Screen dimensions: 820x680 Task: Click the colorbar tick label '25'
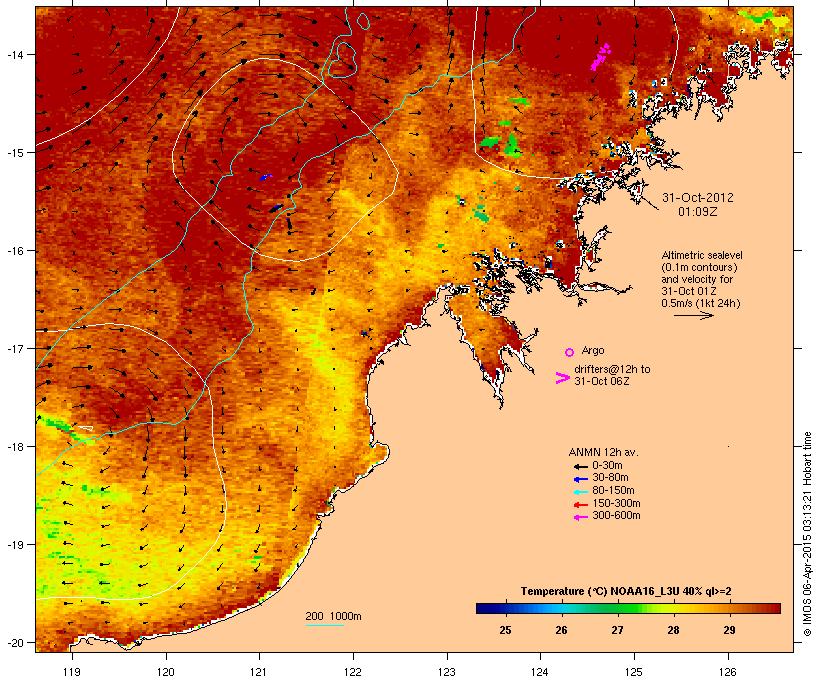pyautogui.click(x=505, y=630)
